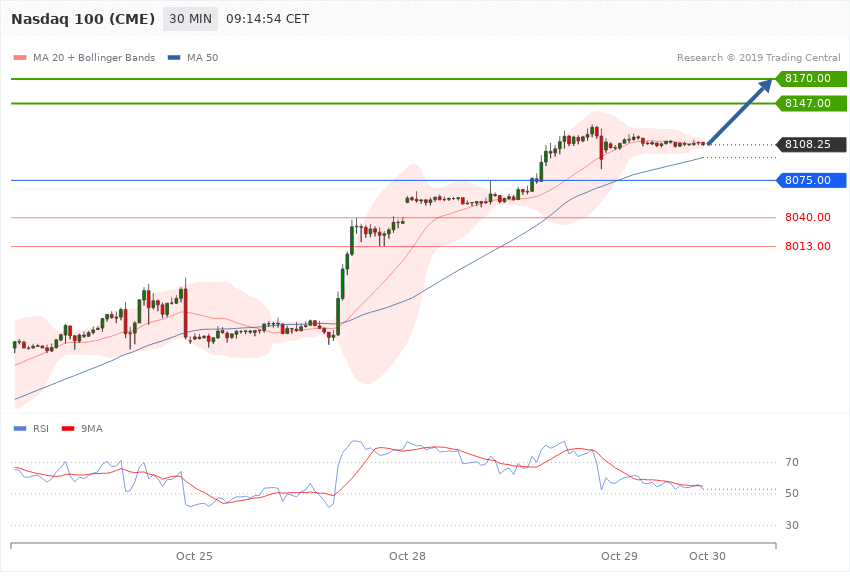
Task: Click the RSI 30 level label
Action: coord(791,525)
